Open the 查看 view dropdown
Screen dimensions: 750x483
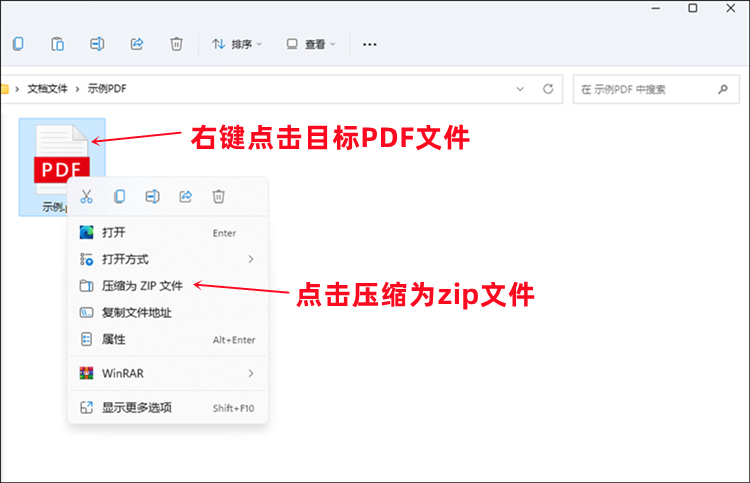tap(311, 44)
